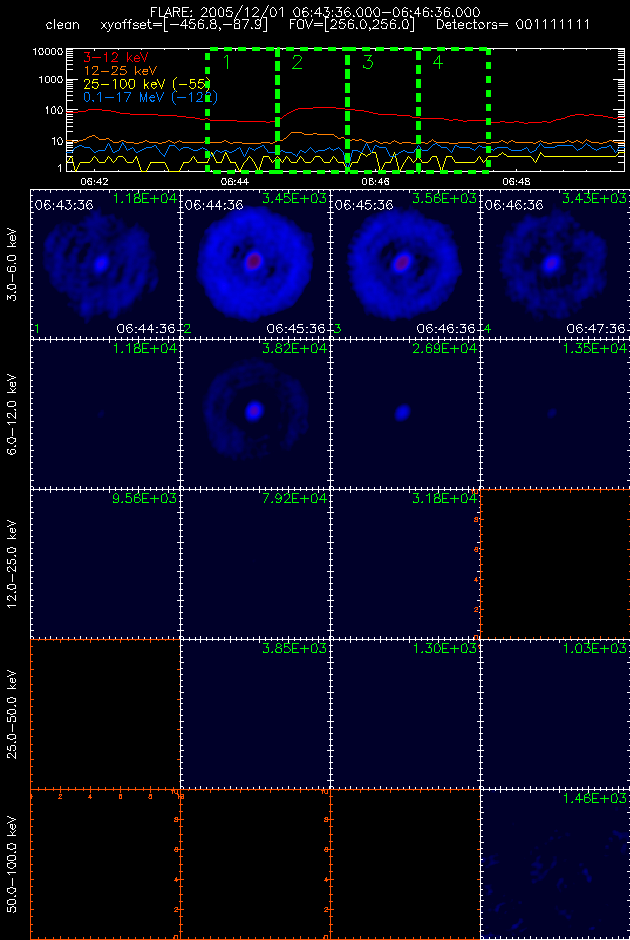Open the 6-12 keV image with peak 1.35E+04

click(x=555, y=412)
